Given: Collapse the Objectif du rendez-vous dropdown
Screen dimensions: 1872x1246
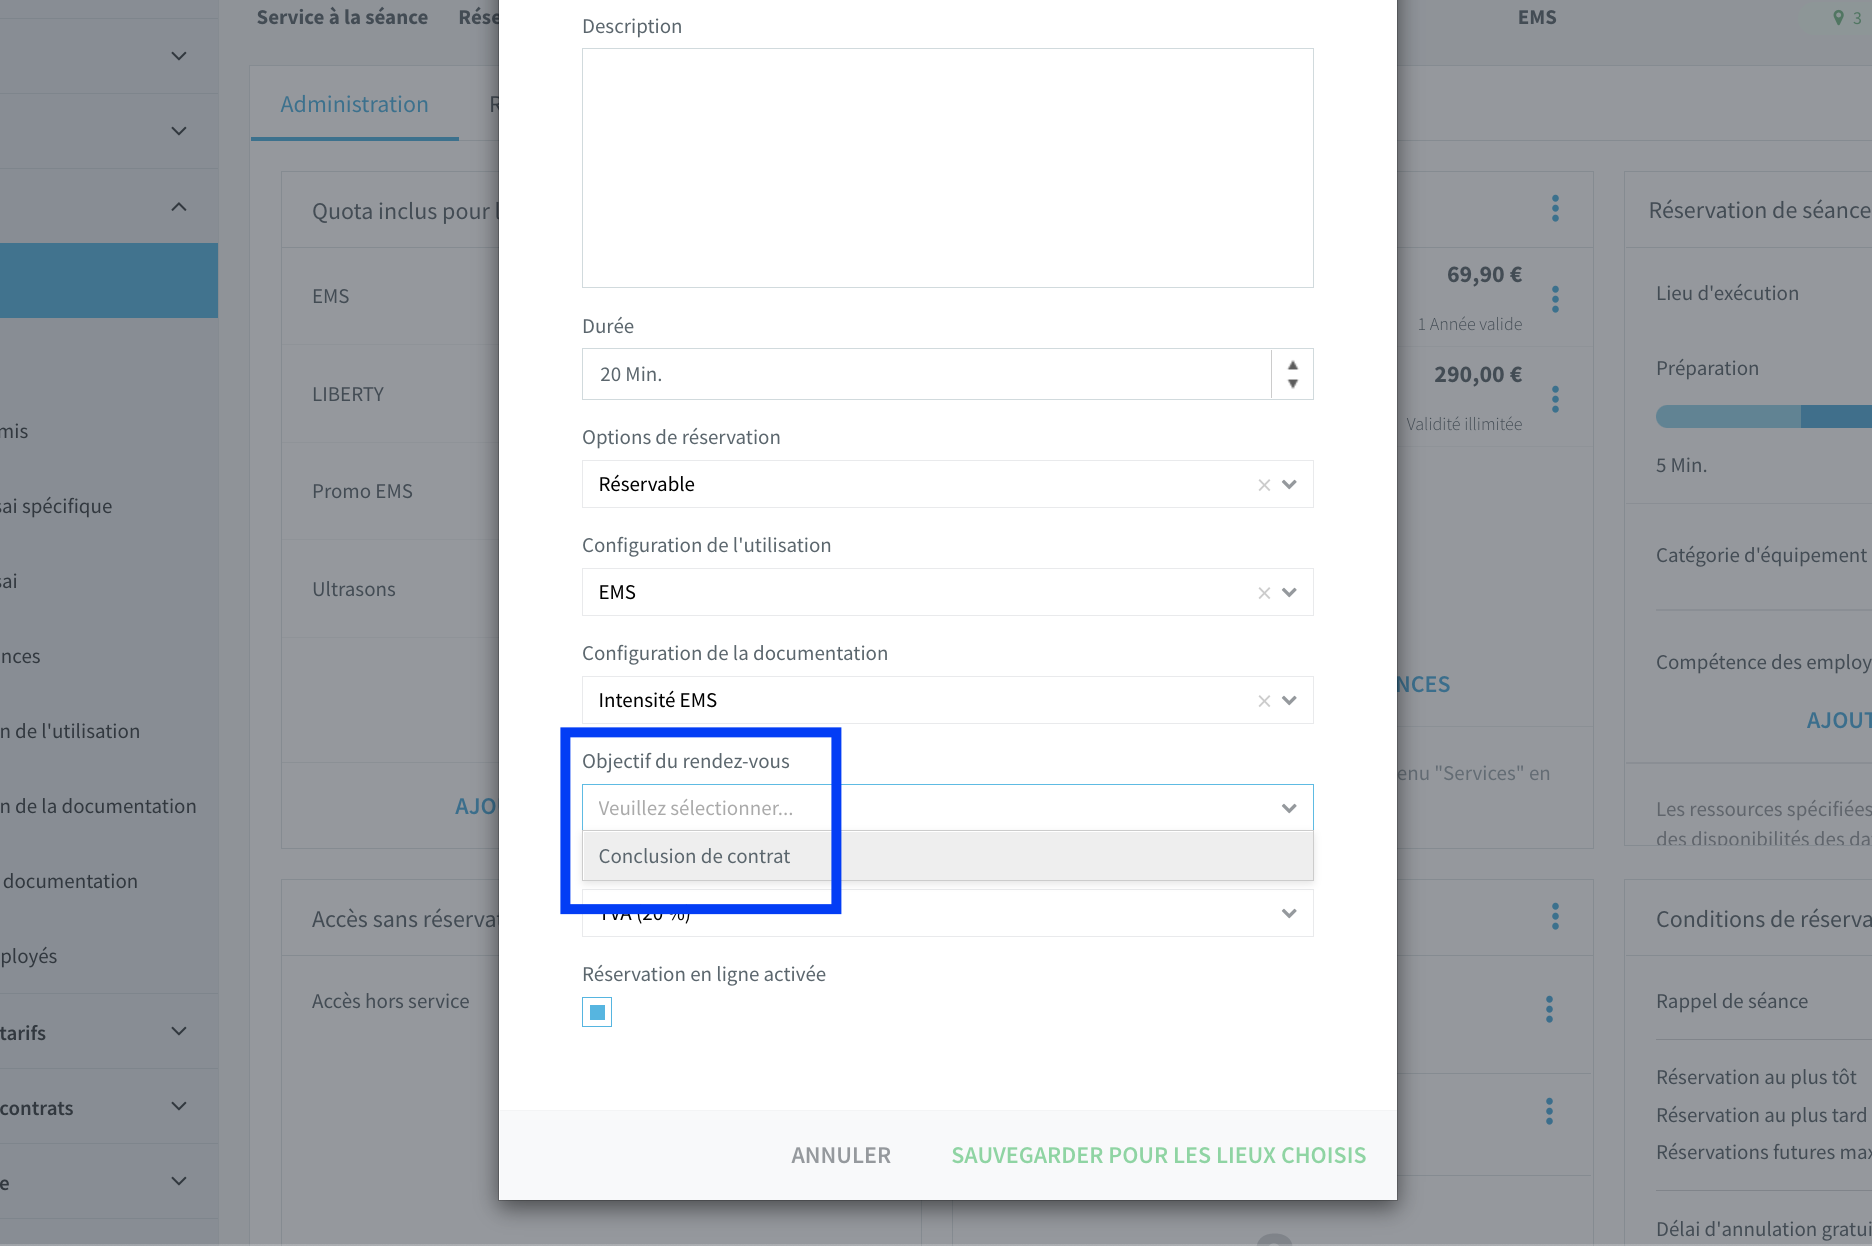Looking at the screenshot, I should pyautogui.click(x=1289, y=808).
